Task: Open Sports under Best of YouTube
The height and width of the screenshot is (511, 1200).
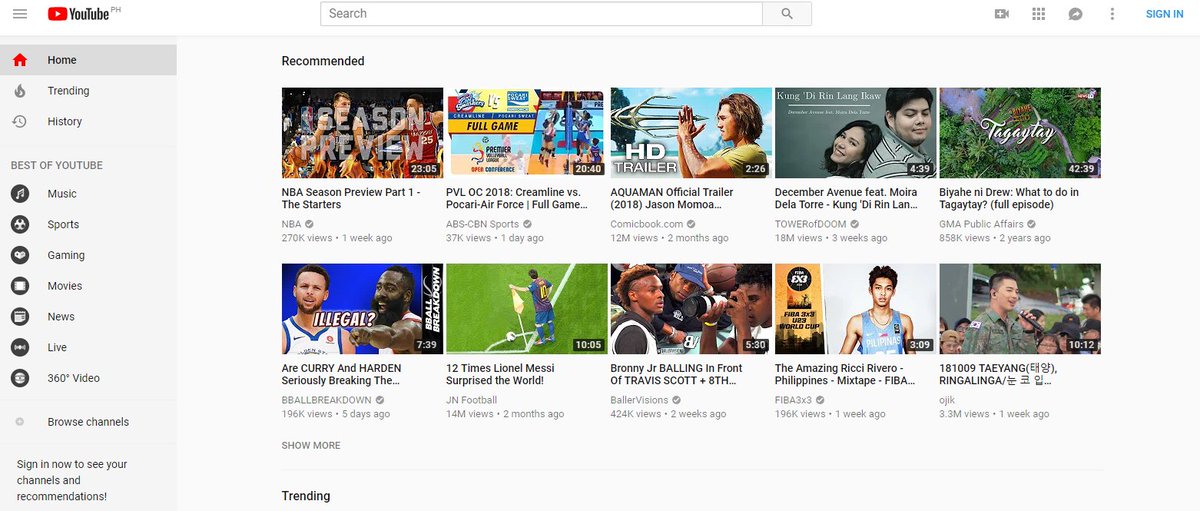Action: pos(88,224)
